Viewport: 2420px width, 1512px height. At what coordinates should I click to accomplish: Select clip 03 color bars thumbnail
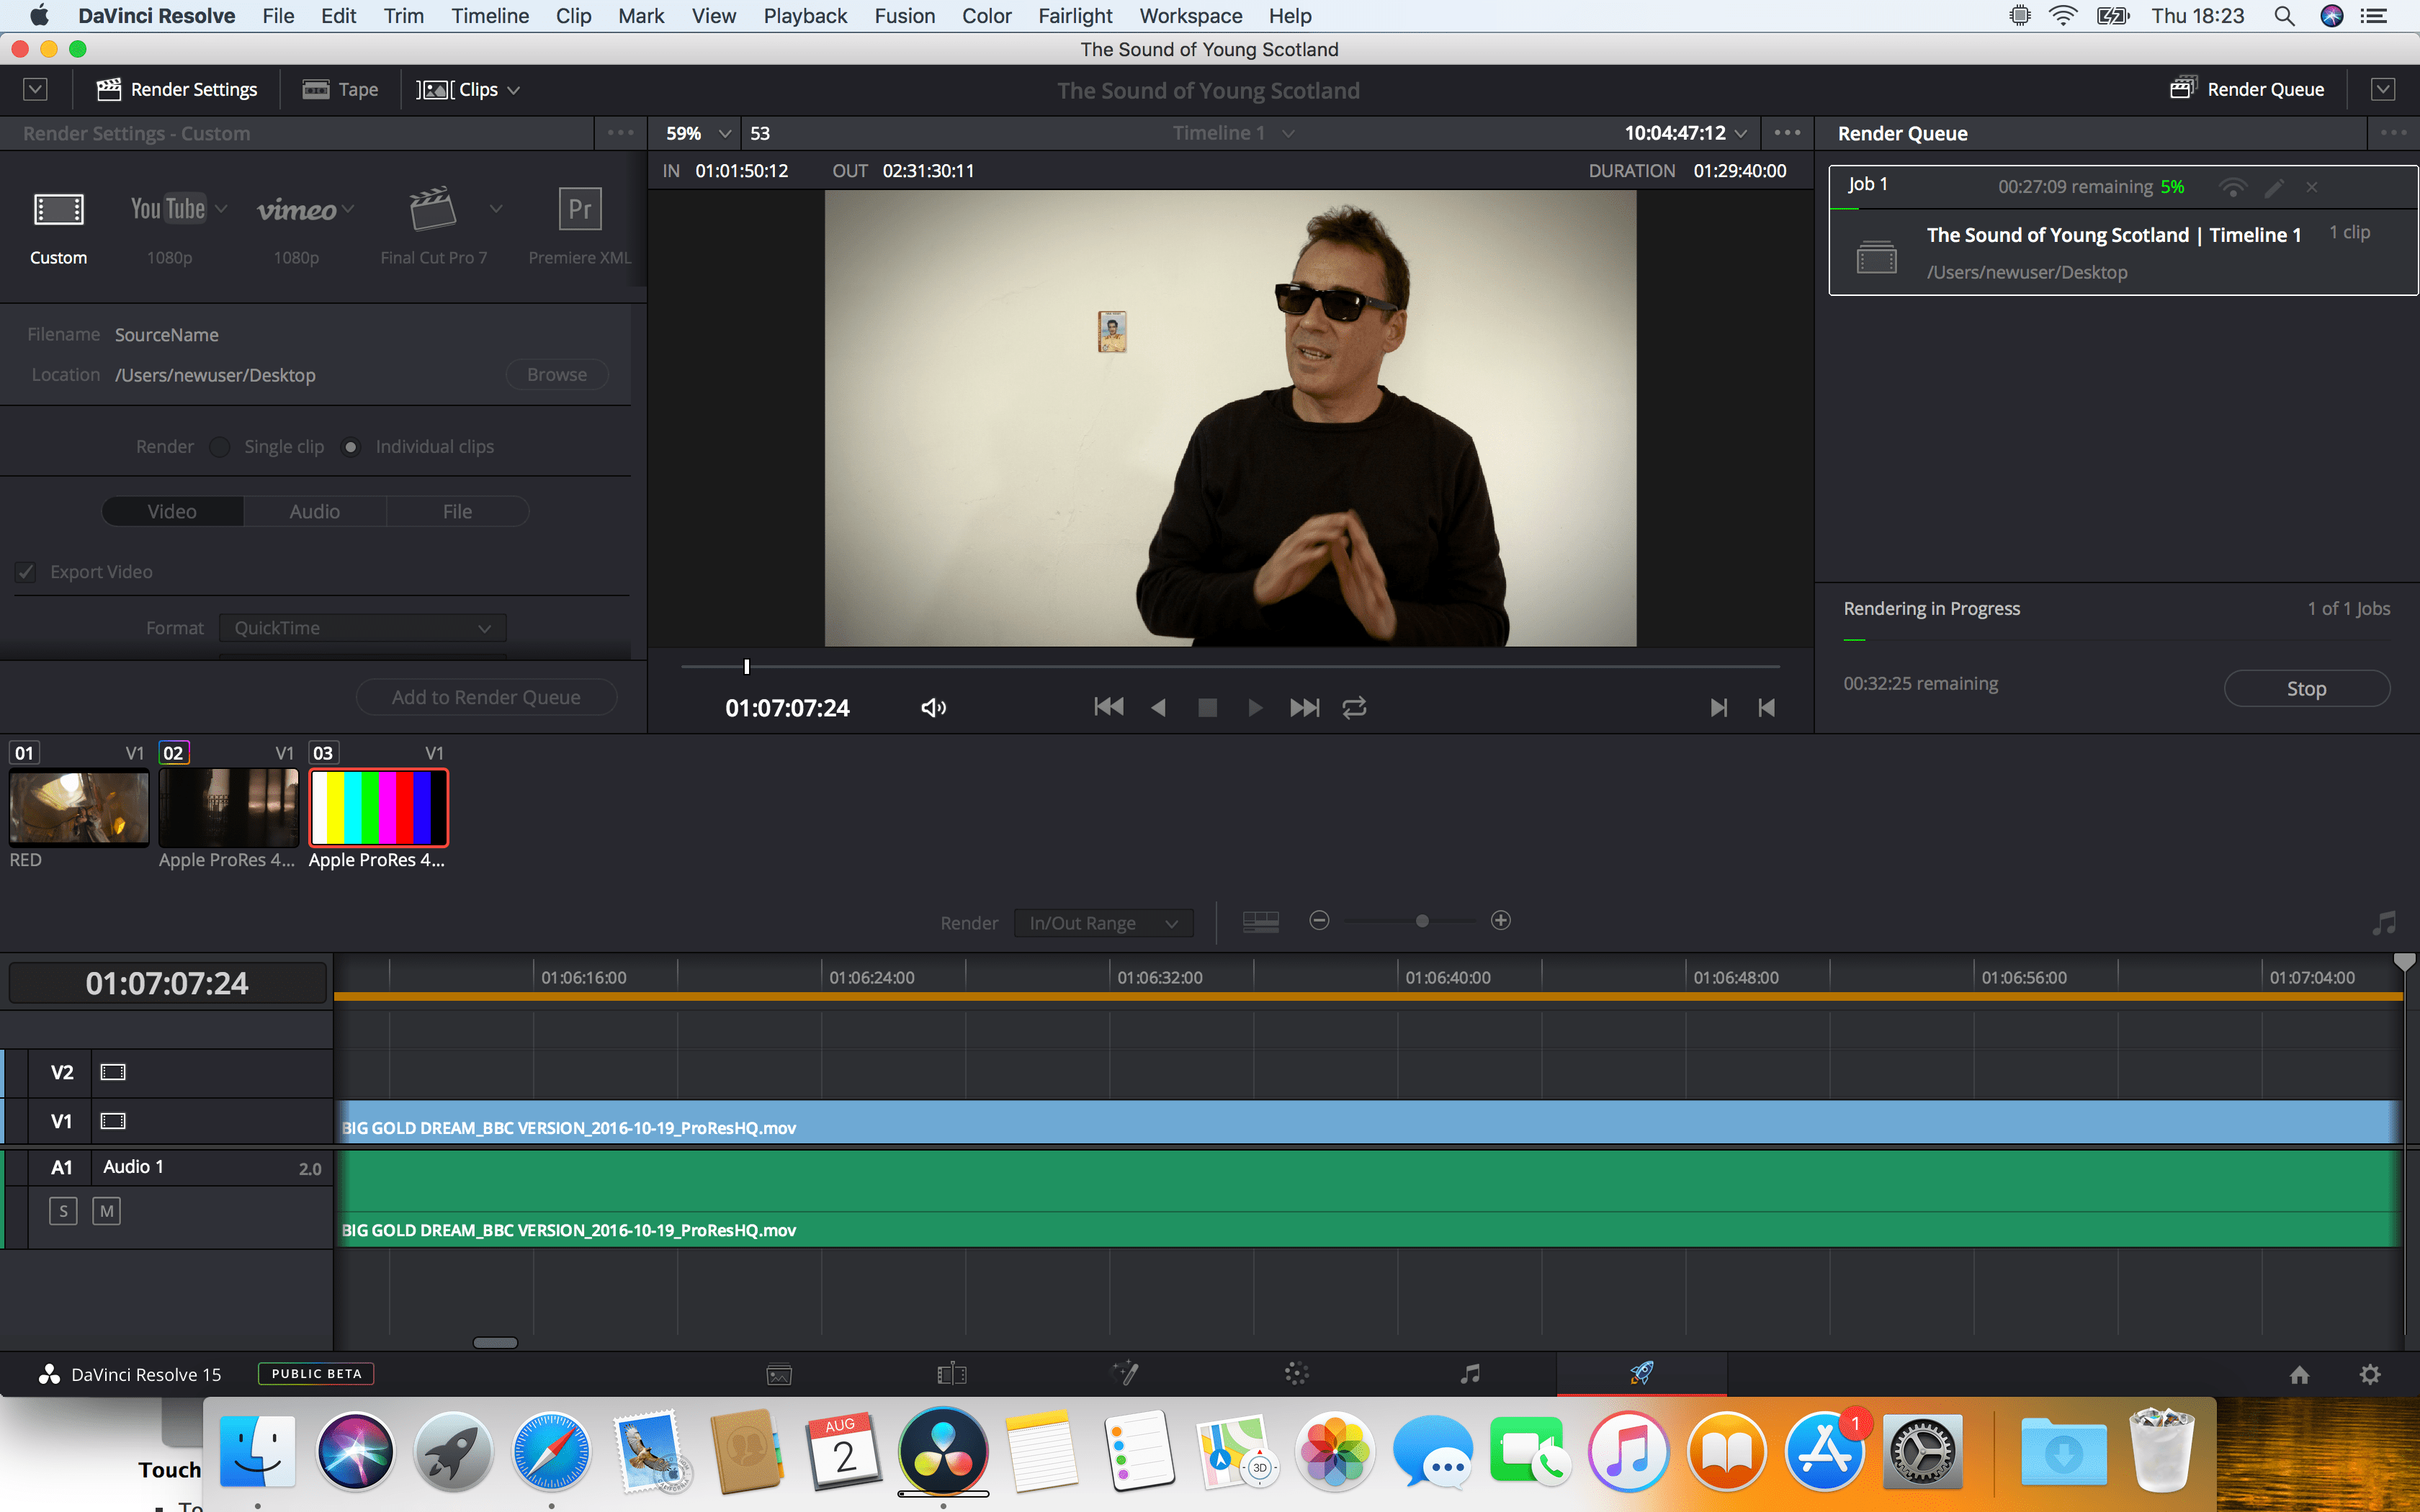point(378,807)
